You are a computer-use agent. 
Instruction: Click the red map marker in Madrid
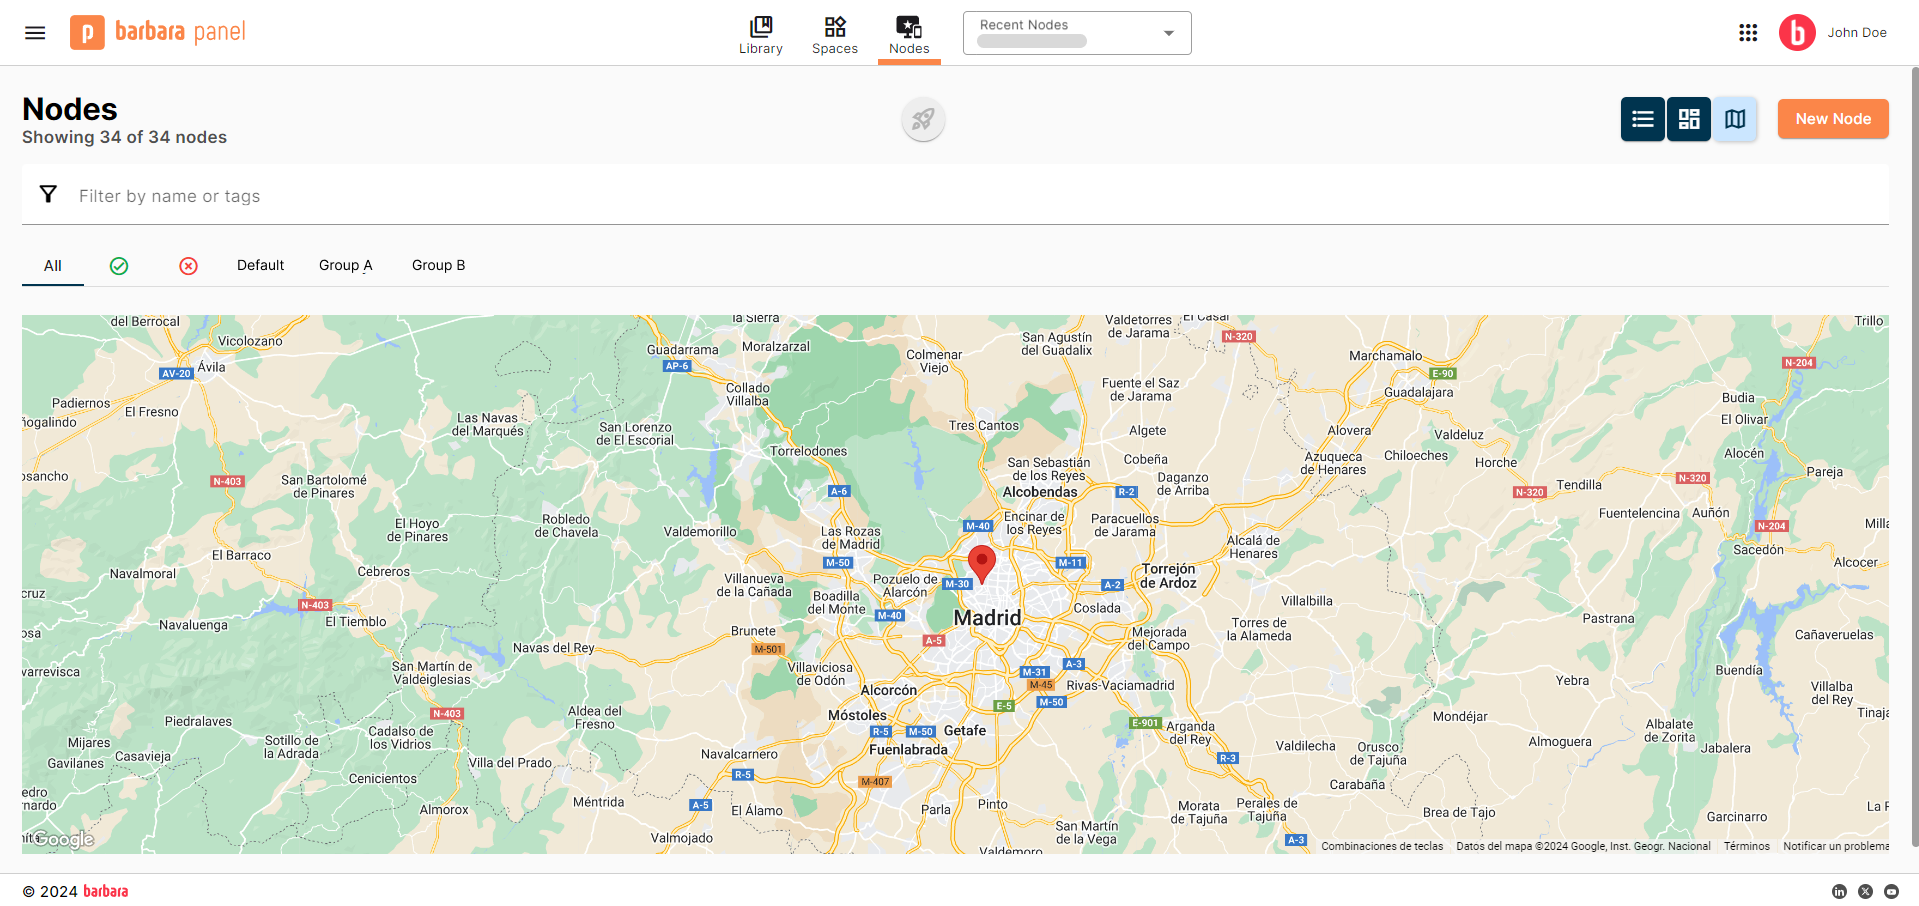coord(982,563)
